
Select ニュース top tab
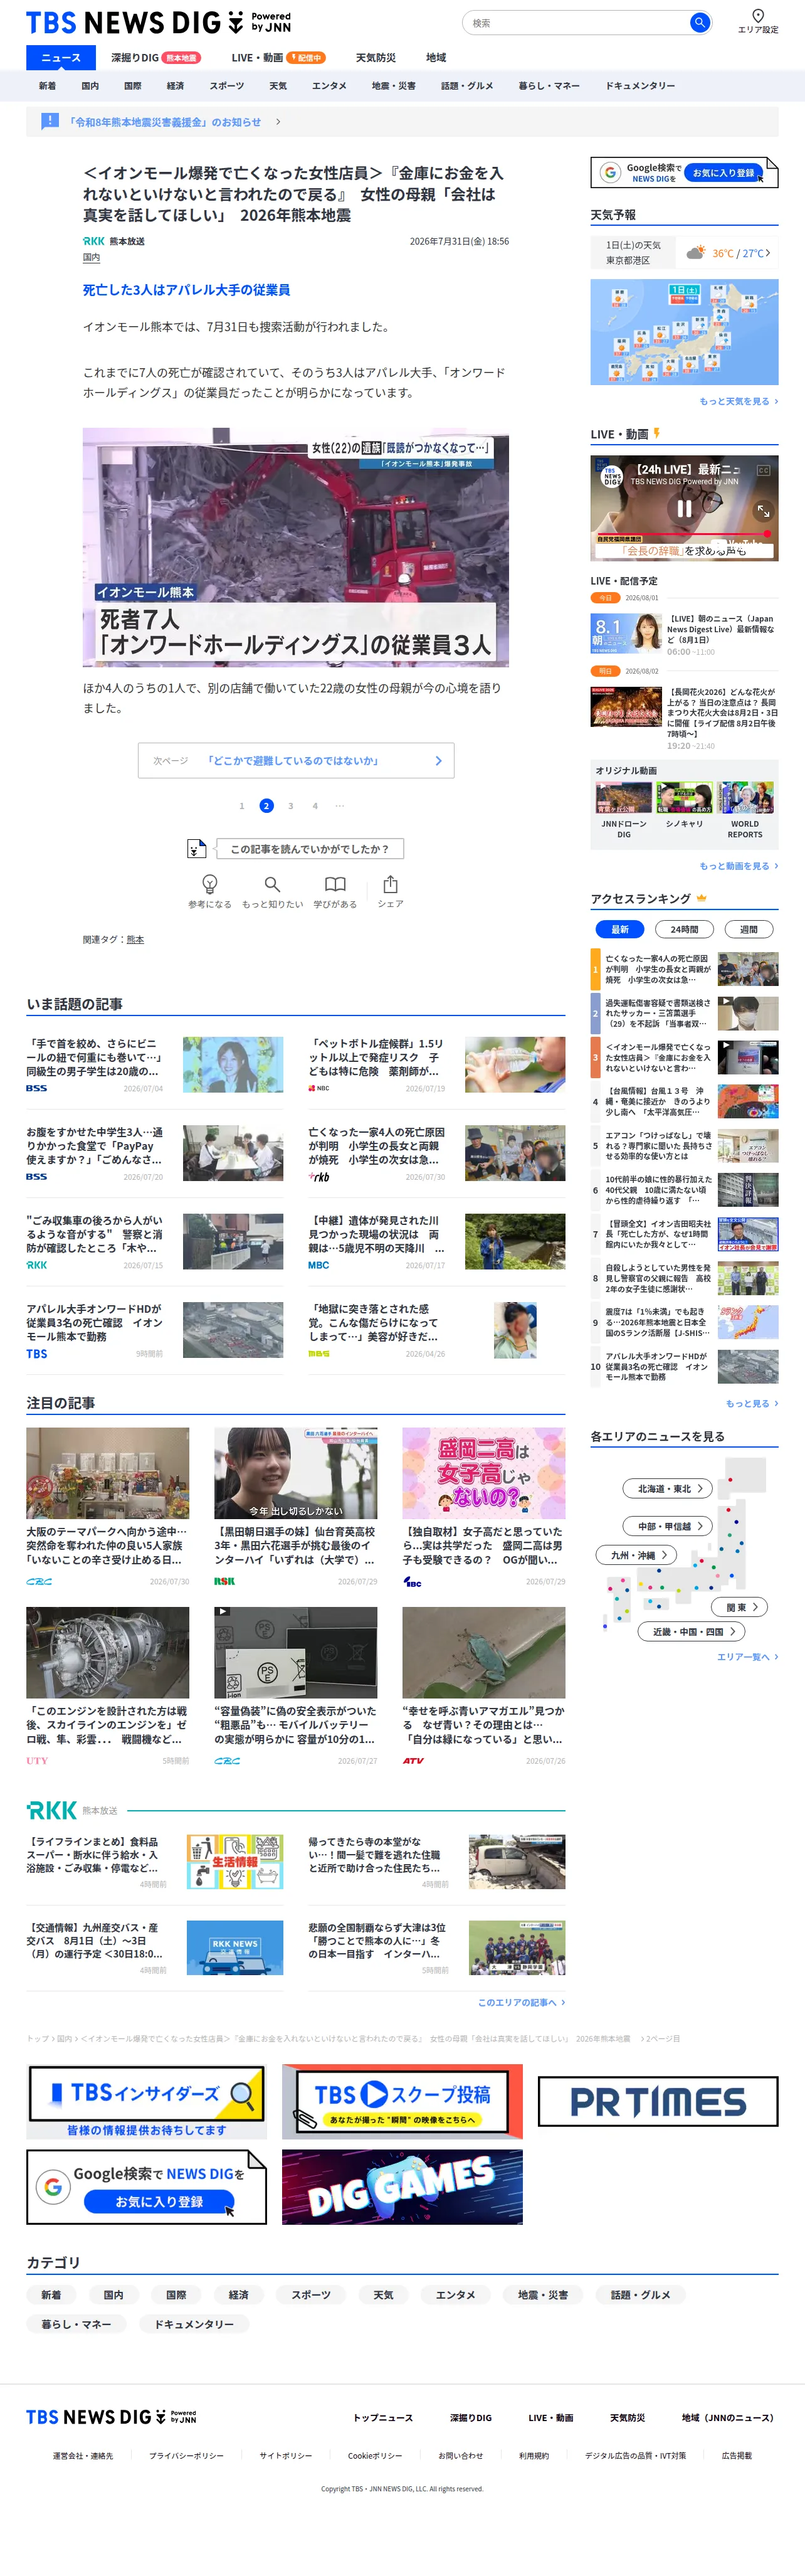[x=61, y=58]
